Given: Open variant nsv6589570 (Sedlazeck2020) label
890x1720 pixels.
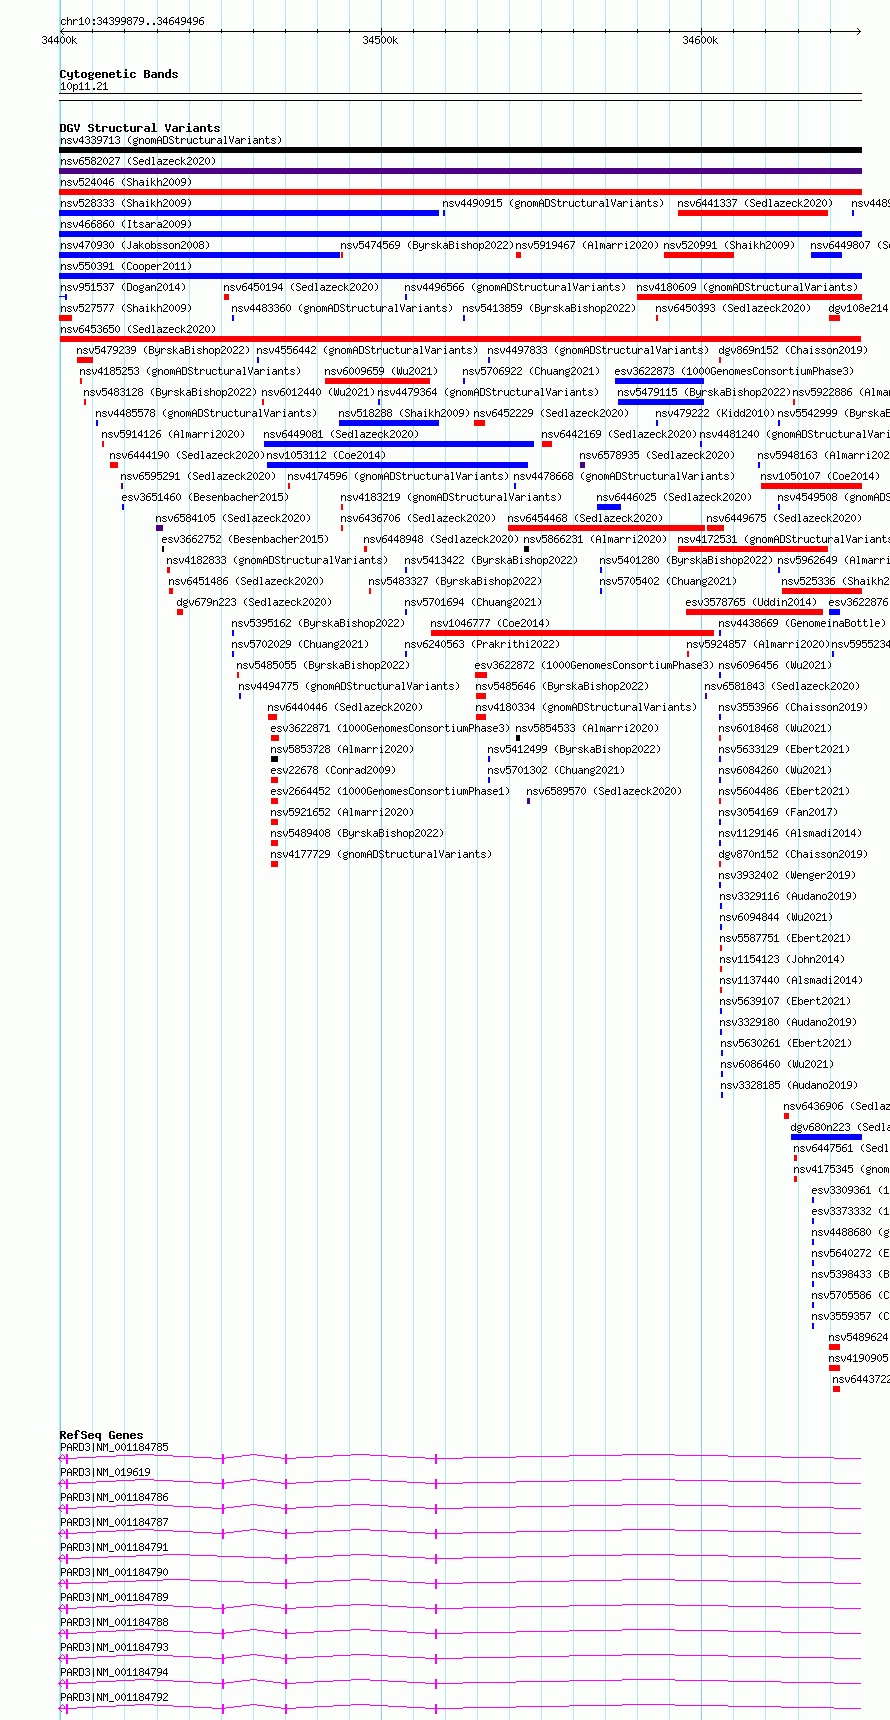Looking at the screenshot, I should click(604, 791).
